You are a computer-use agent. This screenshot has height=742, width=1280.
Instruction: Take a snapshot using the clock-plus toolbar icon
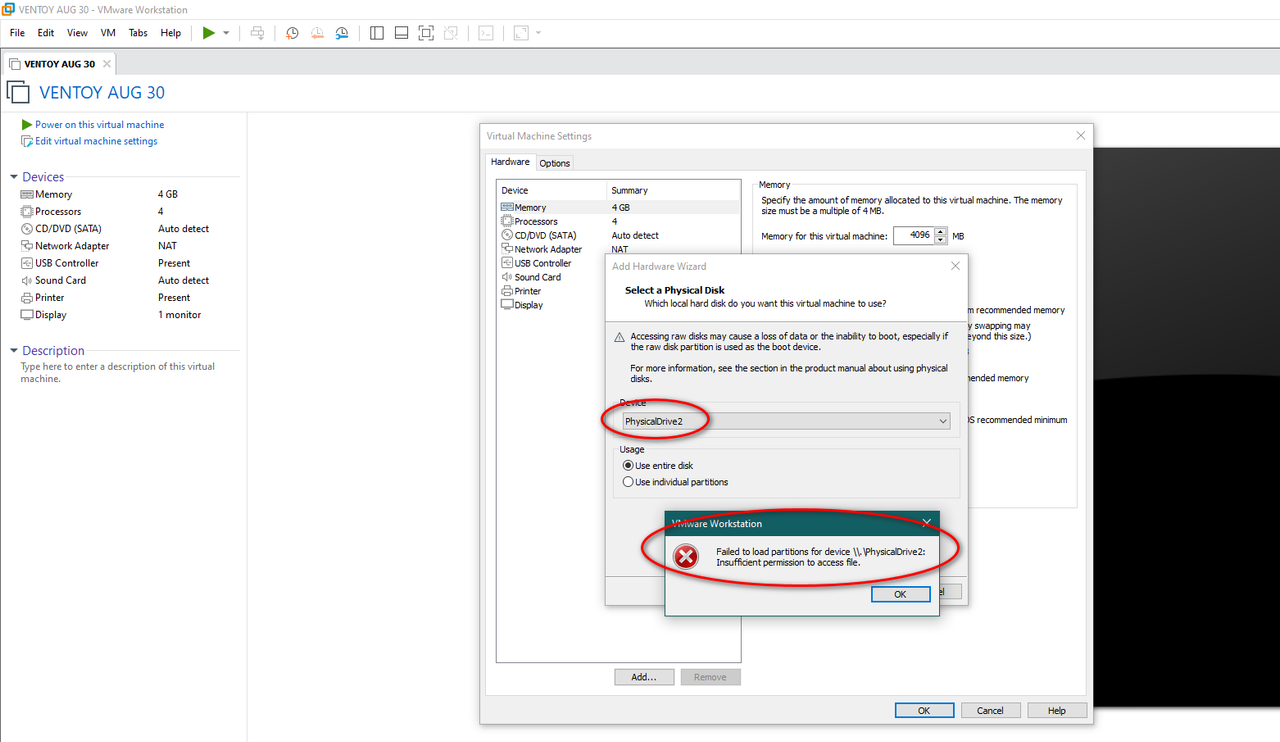click(x=292, y=33)
